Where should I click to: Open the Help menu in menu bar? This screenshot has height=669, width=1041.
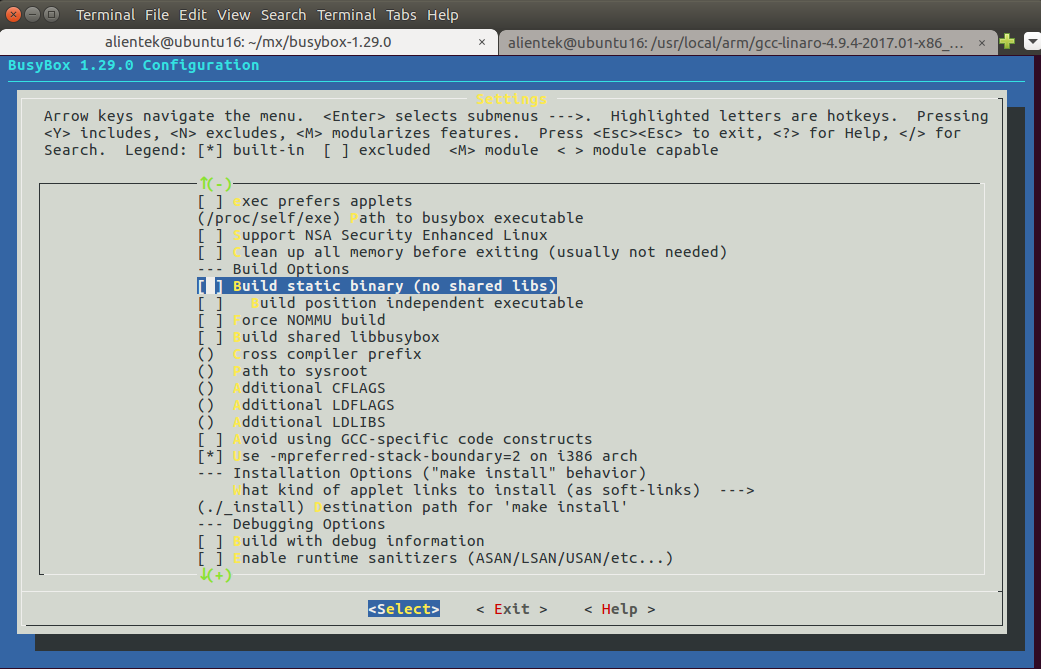443,15
